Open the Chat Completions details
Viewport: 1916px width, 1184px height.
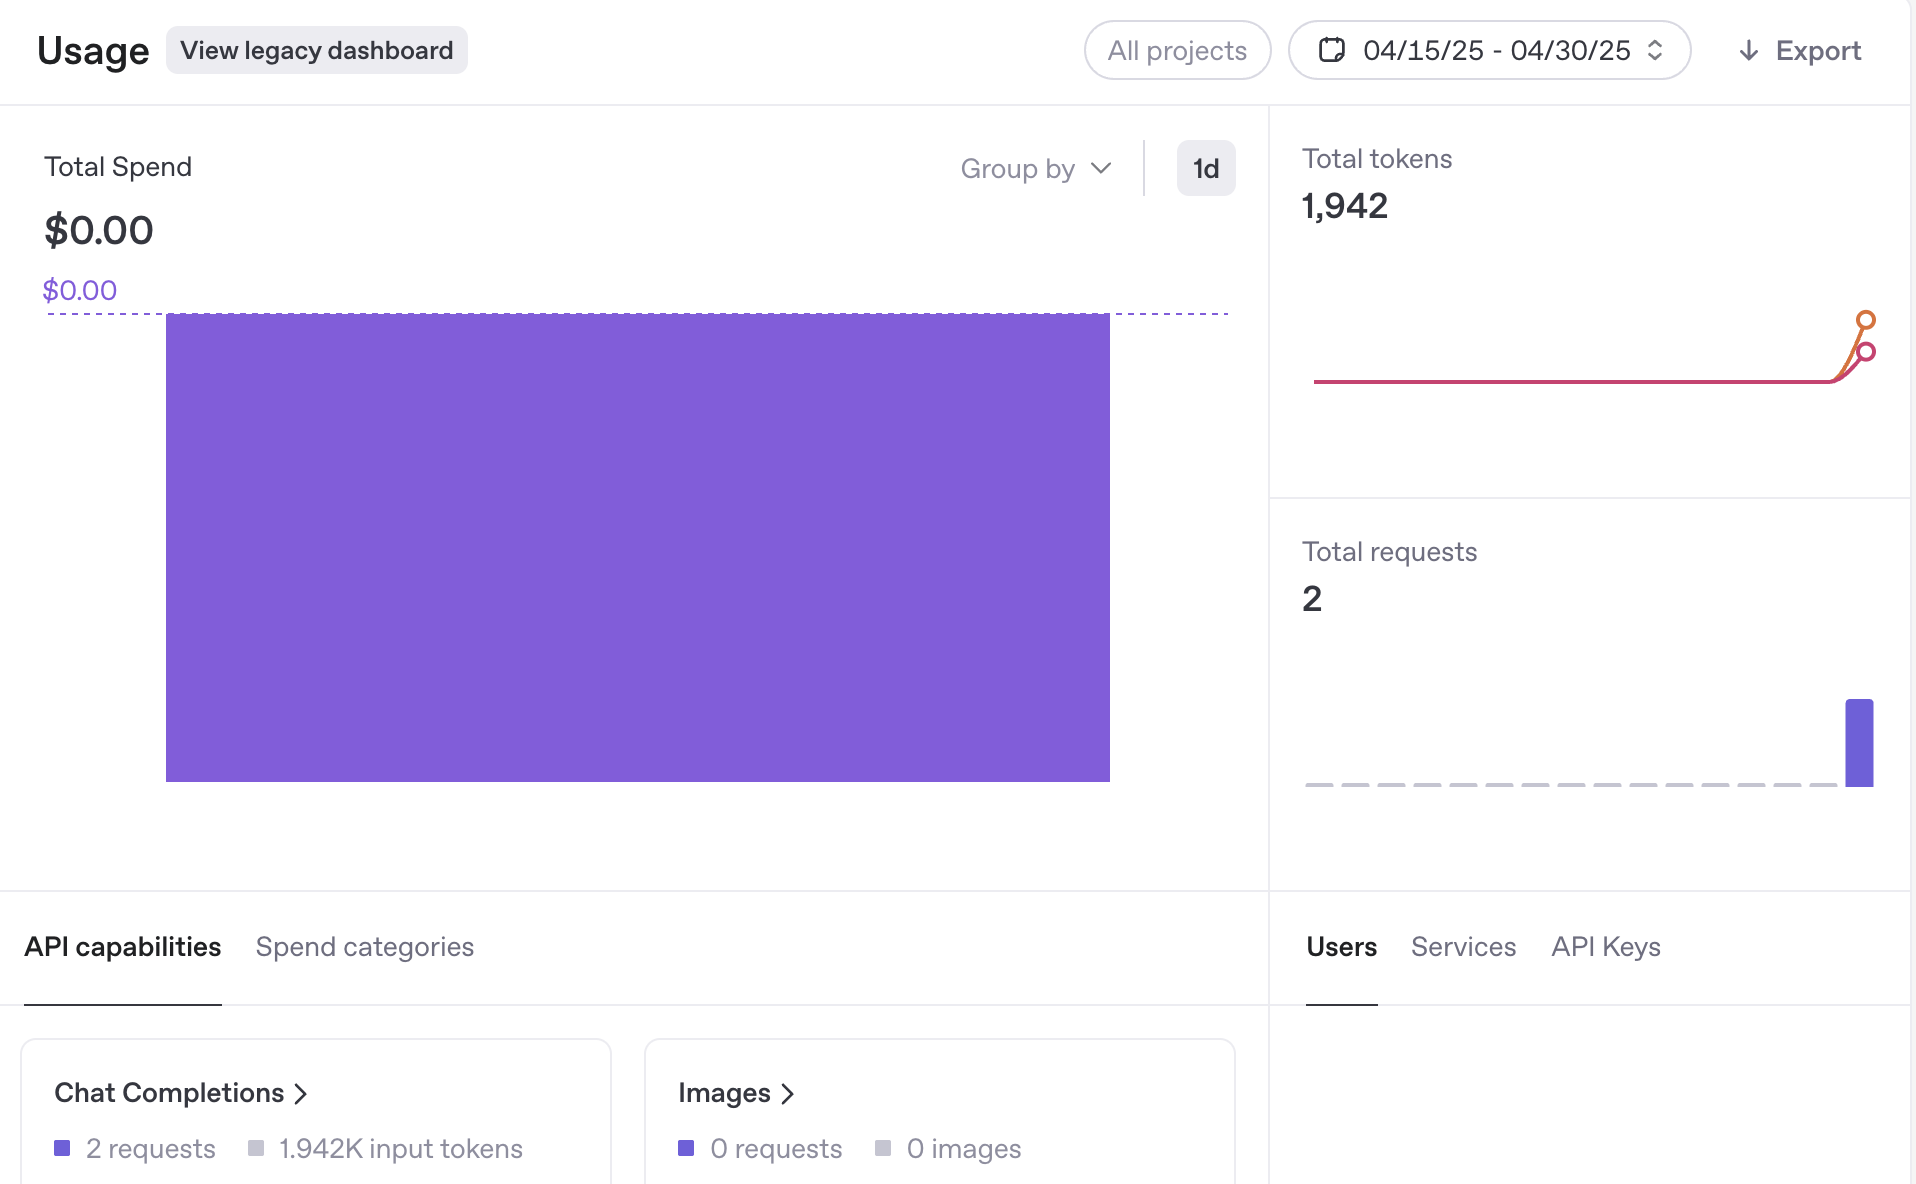pyautogui.click(x=180, y=1093)
